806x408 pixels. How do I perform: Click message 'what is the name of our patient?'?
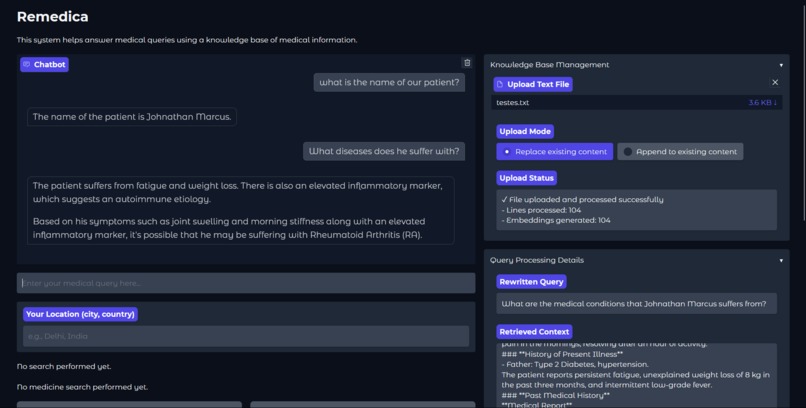tap(389, 82)
